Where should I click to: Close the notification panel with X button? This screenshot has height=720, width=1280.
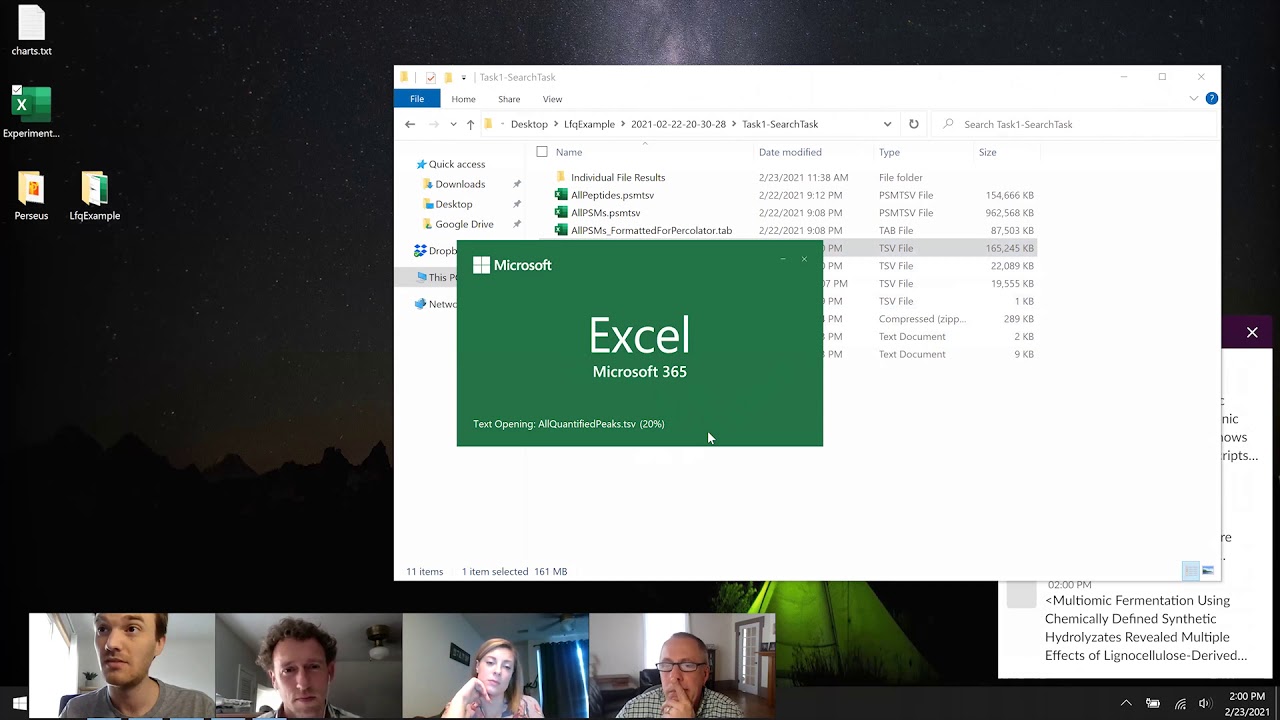(1252, 332)
